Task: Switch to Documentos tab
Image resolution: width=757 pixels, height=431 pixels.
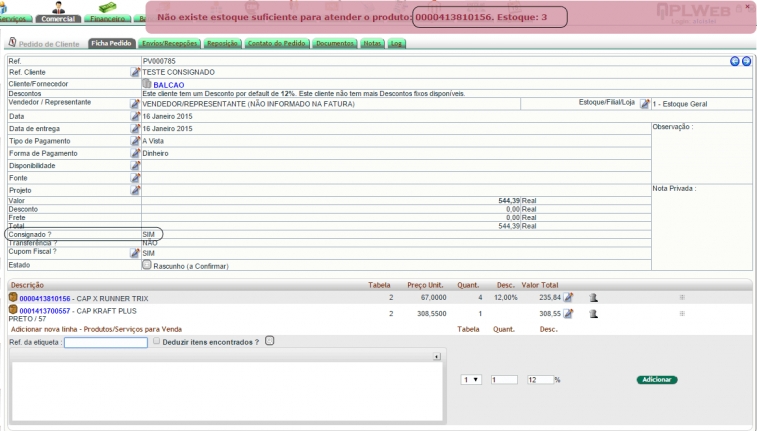Action: pos(335,43)
